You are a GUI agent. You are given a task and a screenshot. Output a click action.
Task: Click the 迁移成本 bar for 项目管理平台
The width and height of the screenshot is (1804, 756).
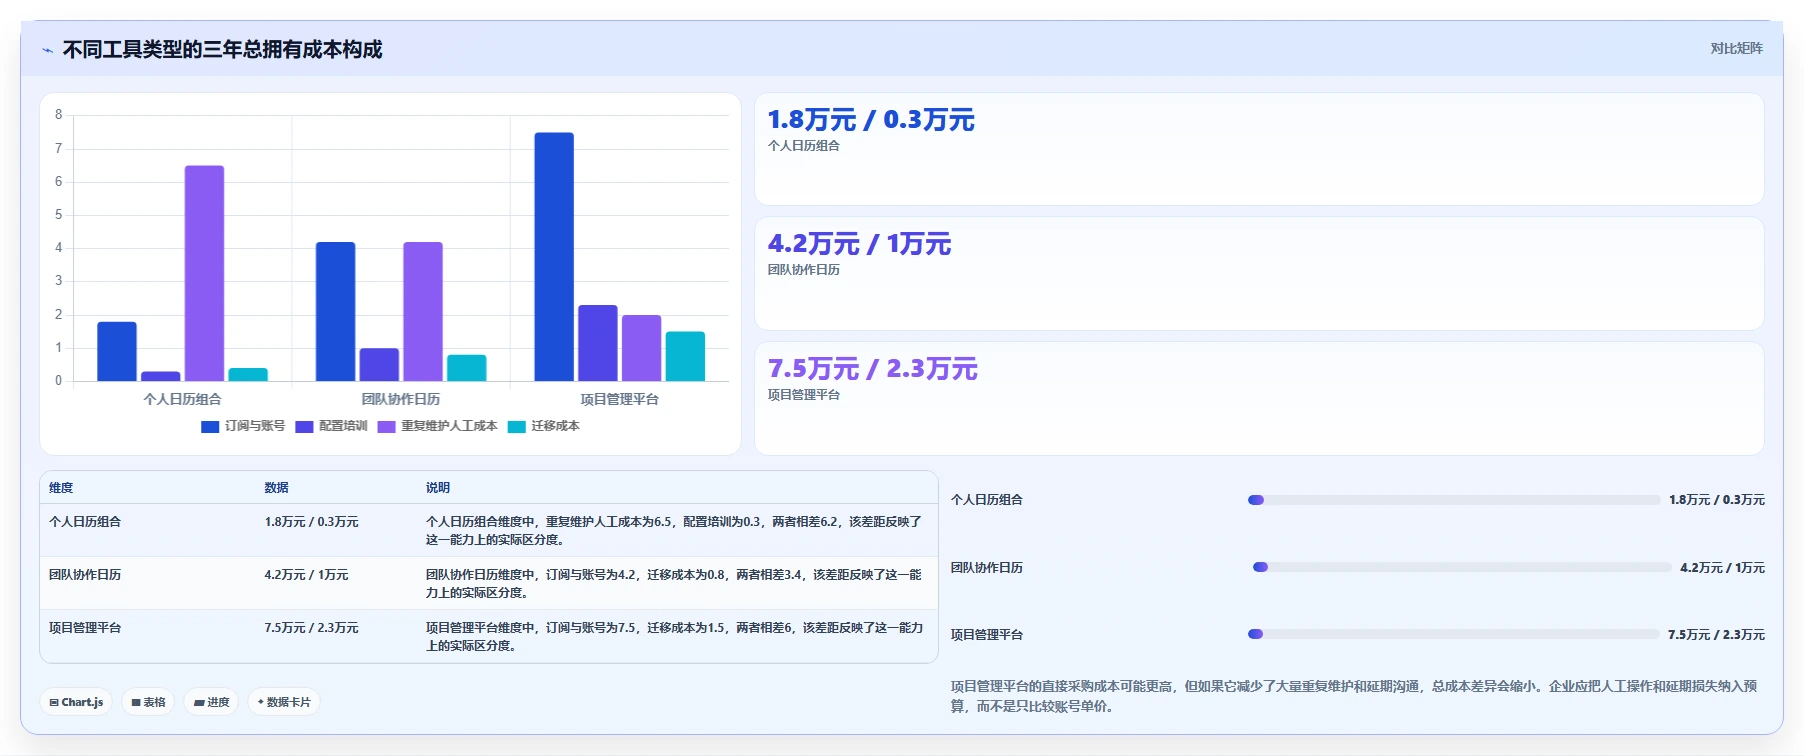click(x=685, y=356)
